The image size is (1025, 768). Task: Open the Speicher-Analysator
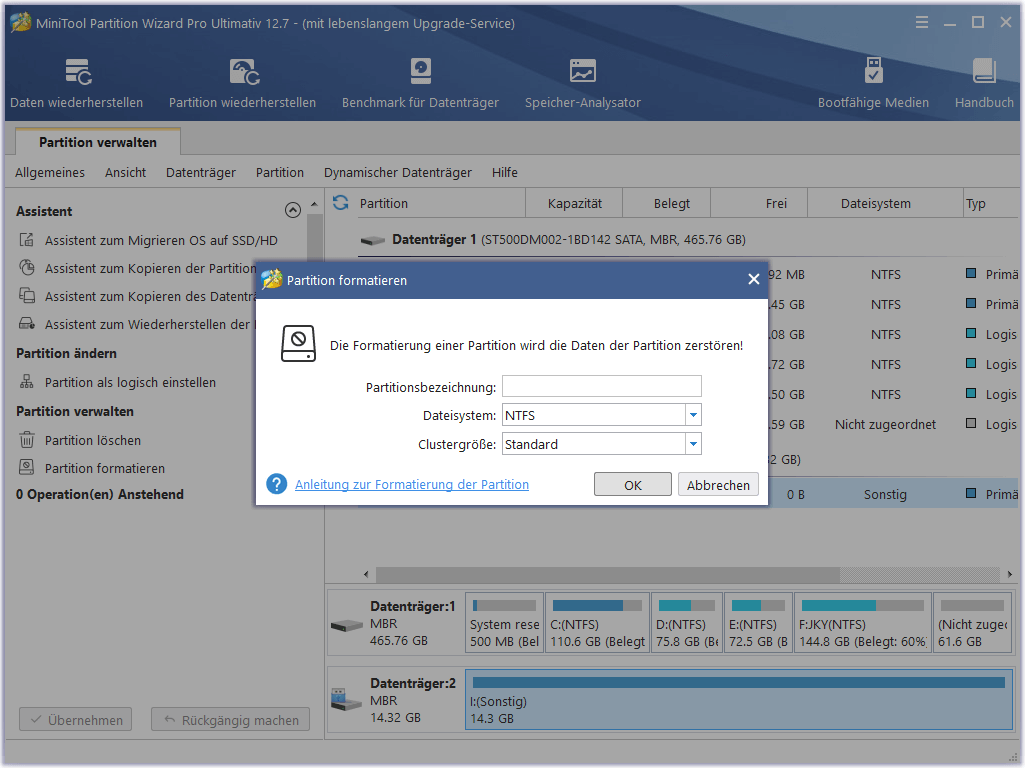582,81
